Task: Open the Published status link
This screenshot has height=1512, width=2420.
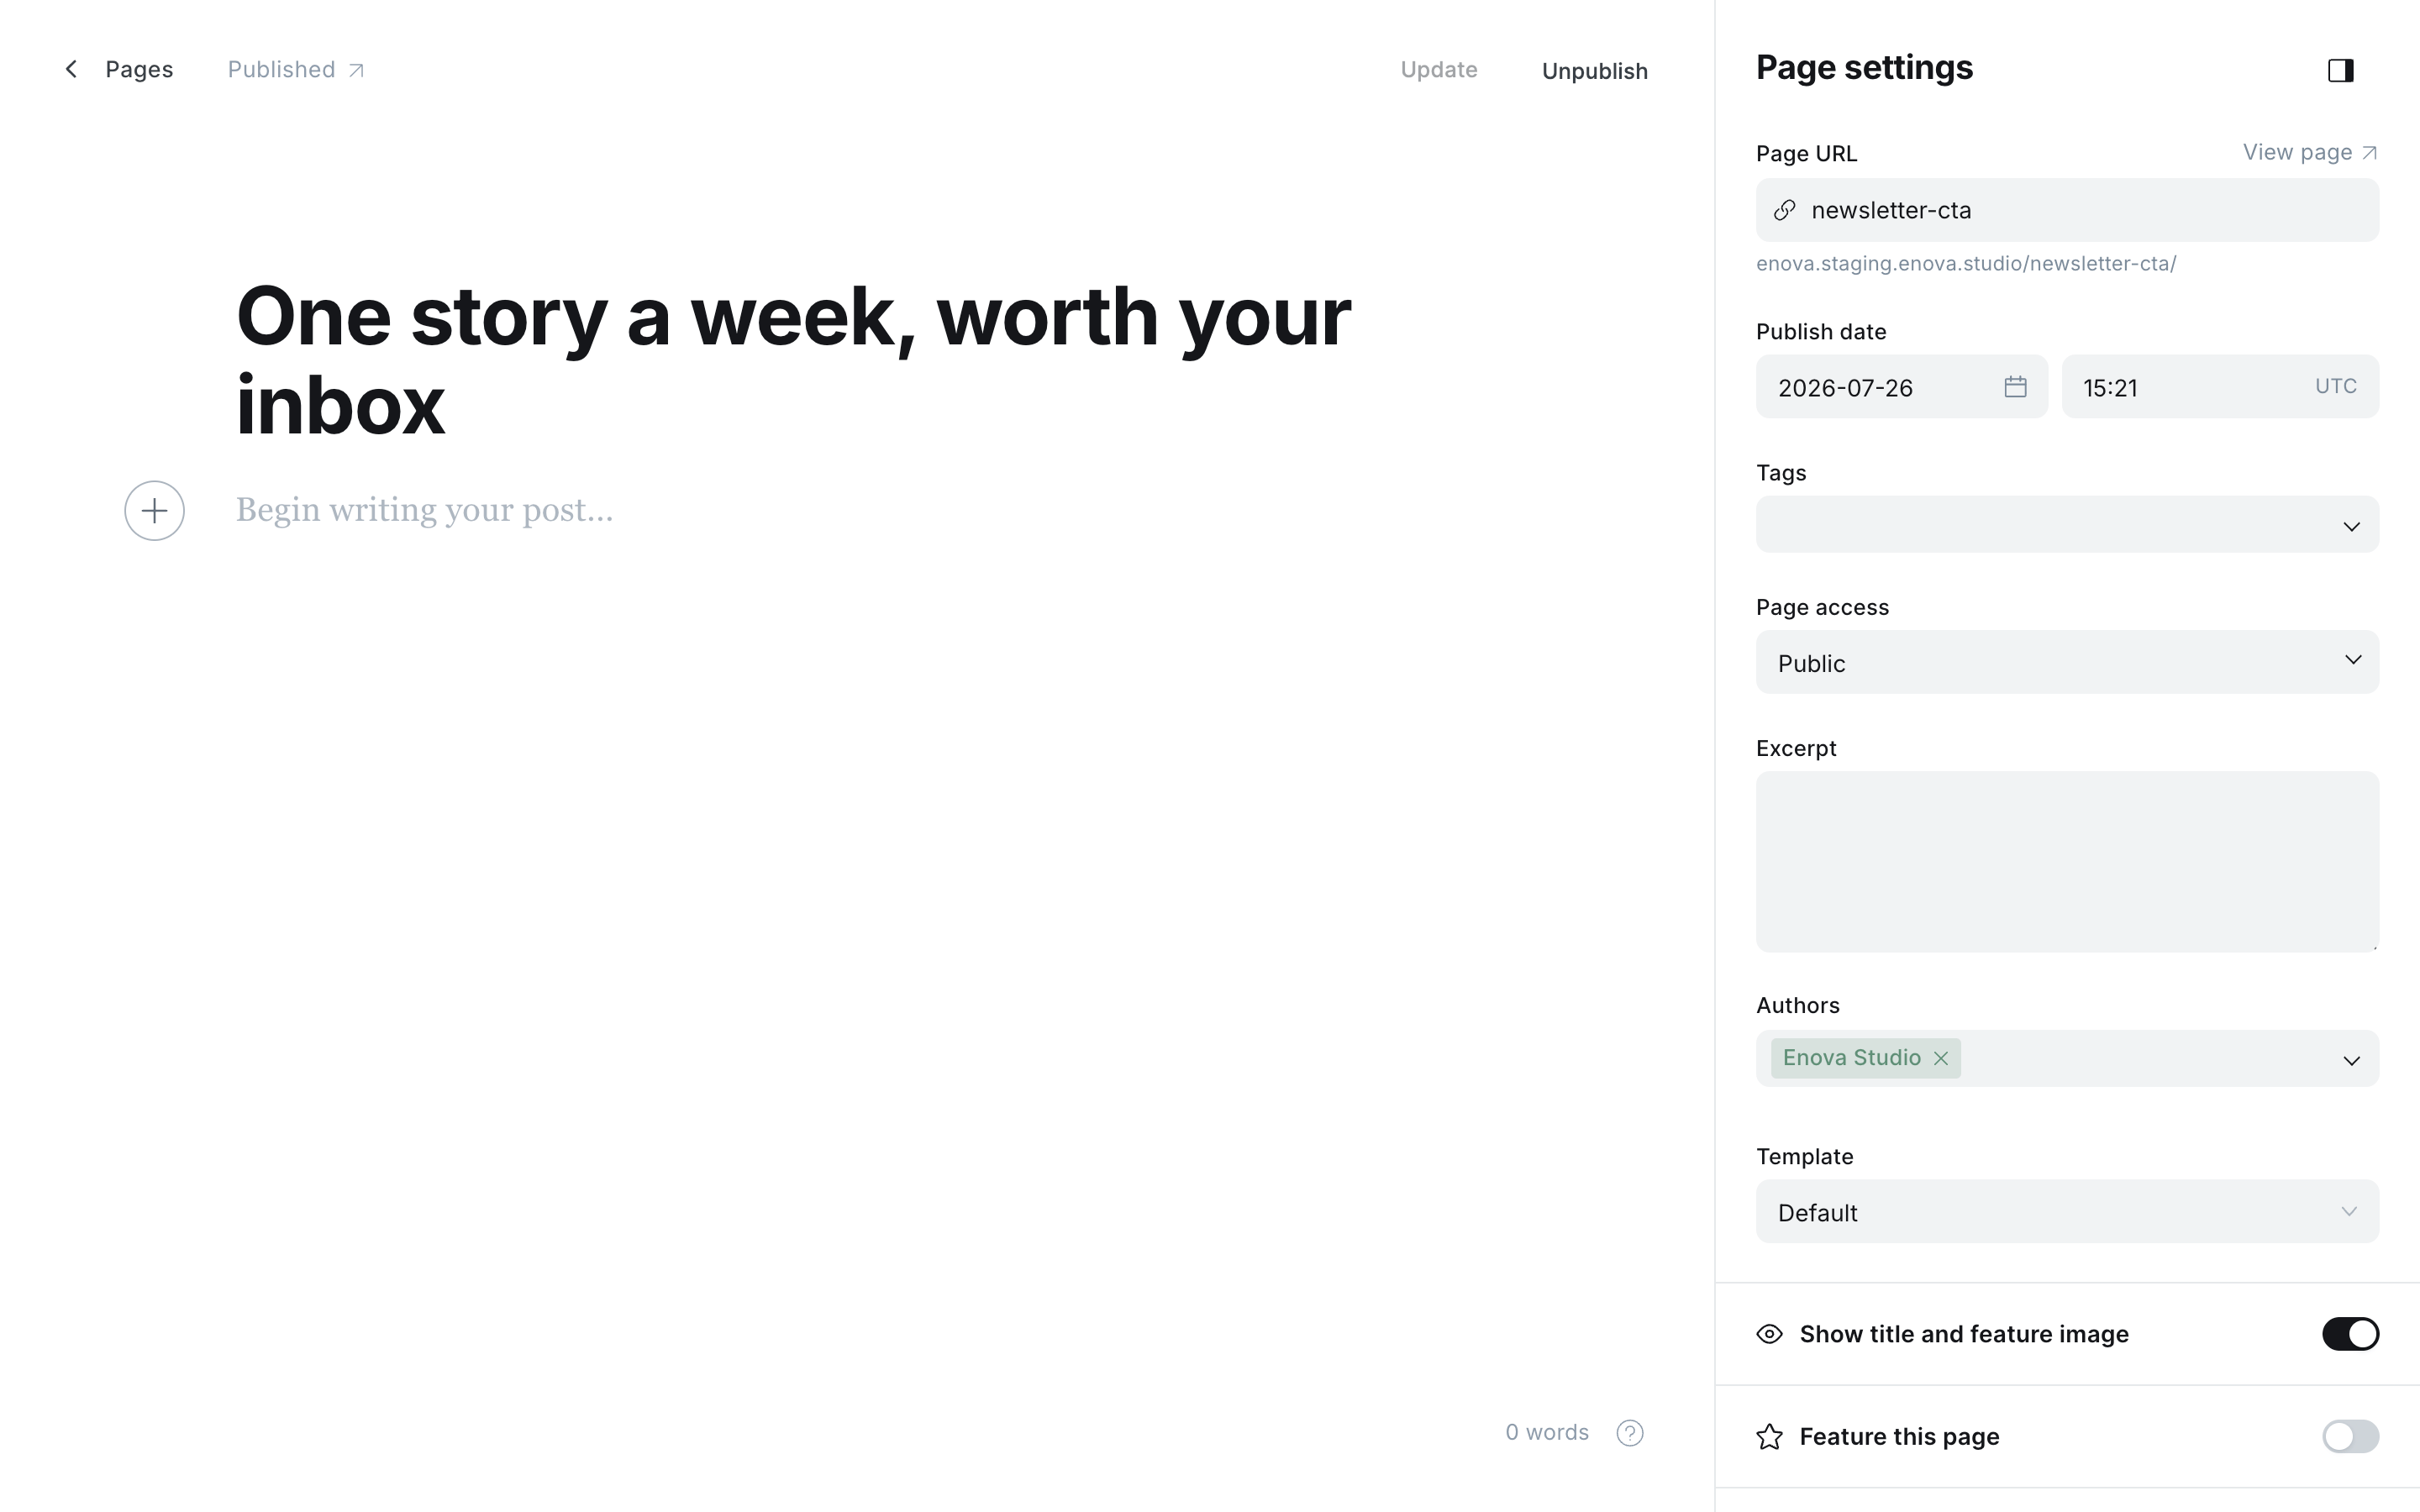Action: [x=296, y=69]
